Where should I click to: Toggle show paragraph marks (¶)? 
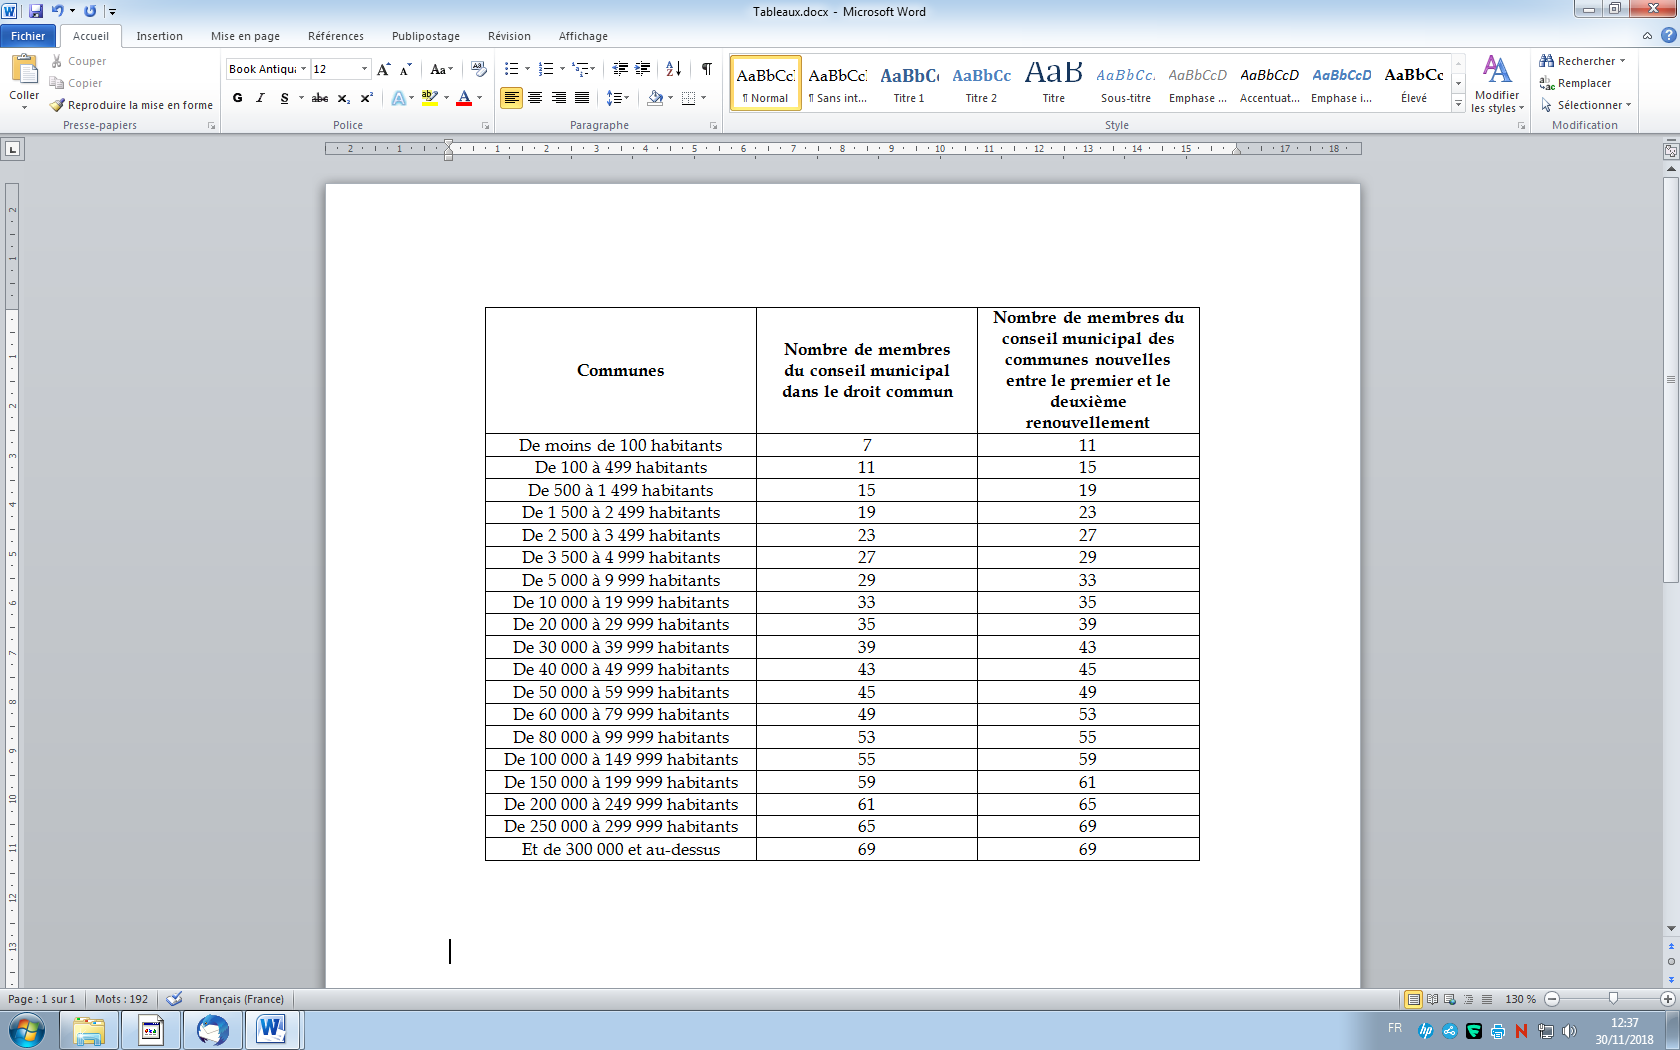pyautogui.click(x=706, y=69)
